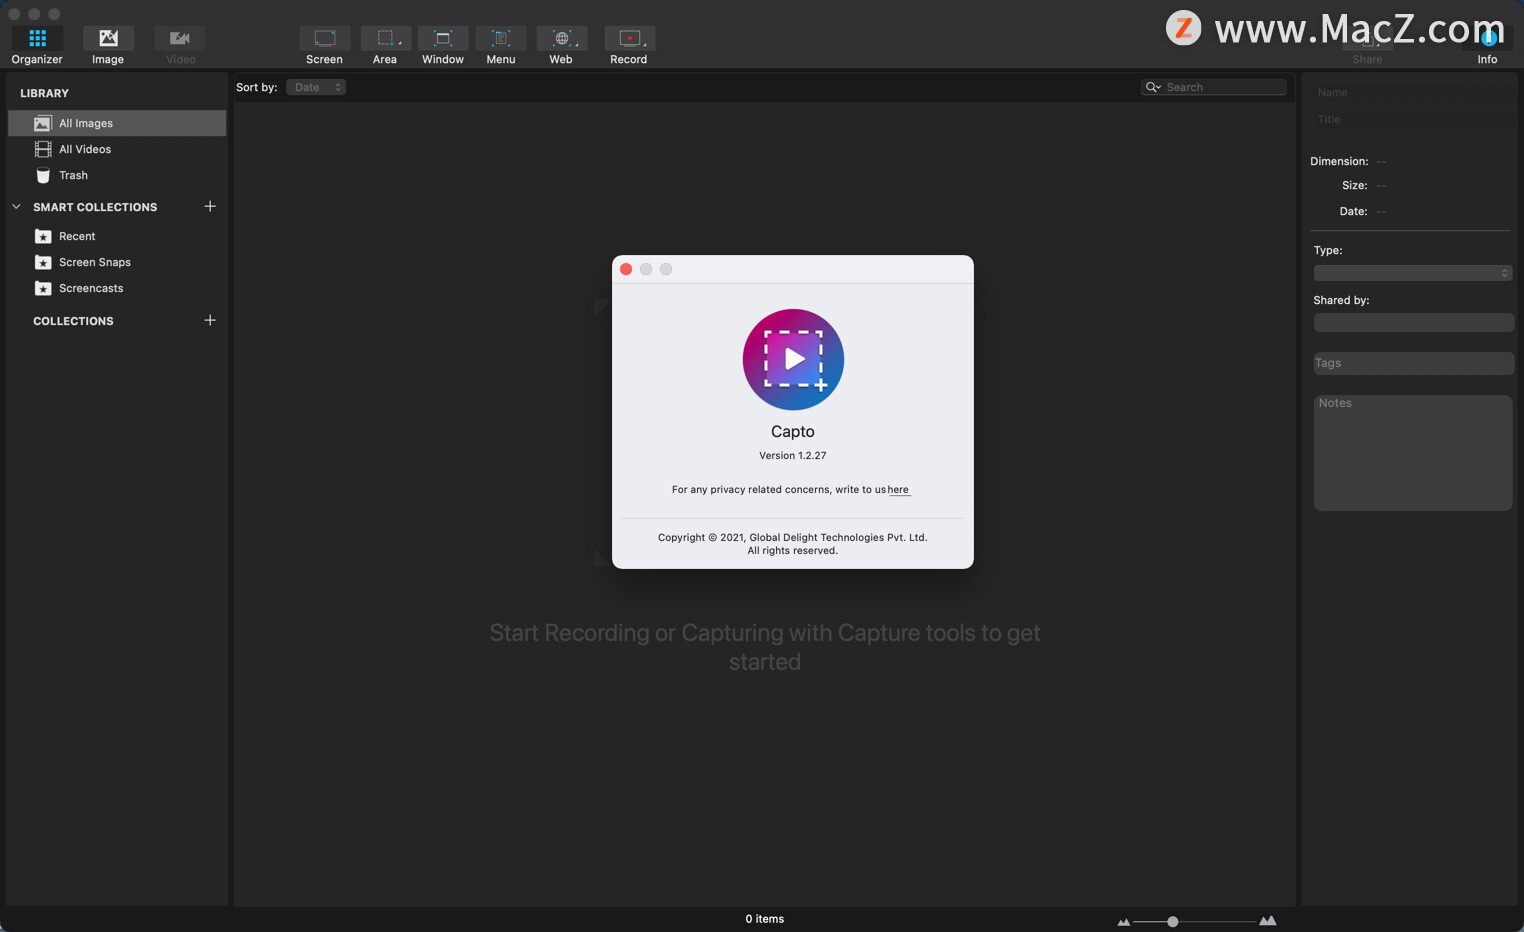This screenshot has width=1524, height=932.
Task: Start an Area capture
Action: click(385, 46)
